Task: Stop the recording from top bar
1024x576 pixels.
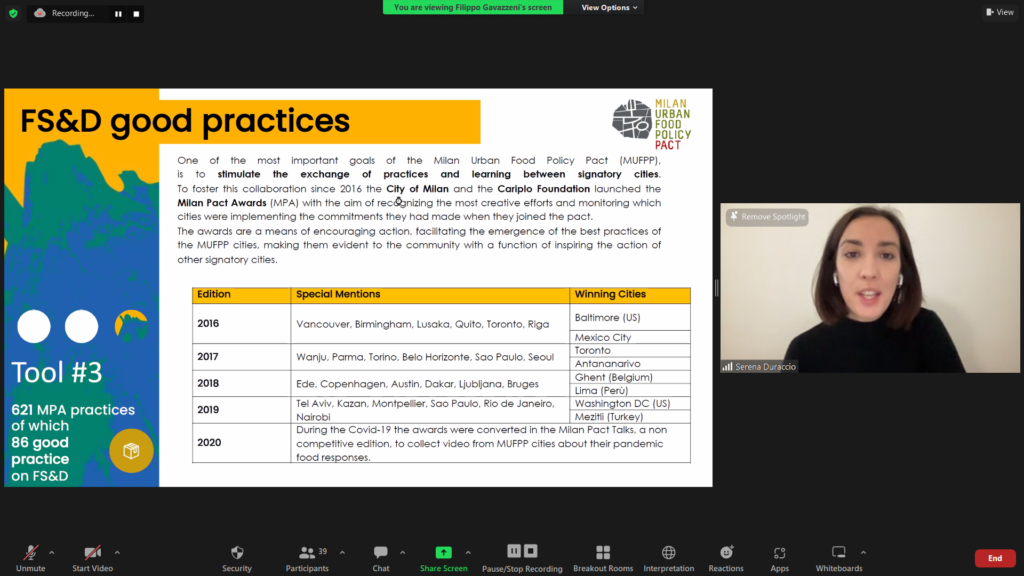Action: tap(136, 14)
